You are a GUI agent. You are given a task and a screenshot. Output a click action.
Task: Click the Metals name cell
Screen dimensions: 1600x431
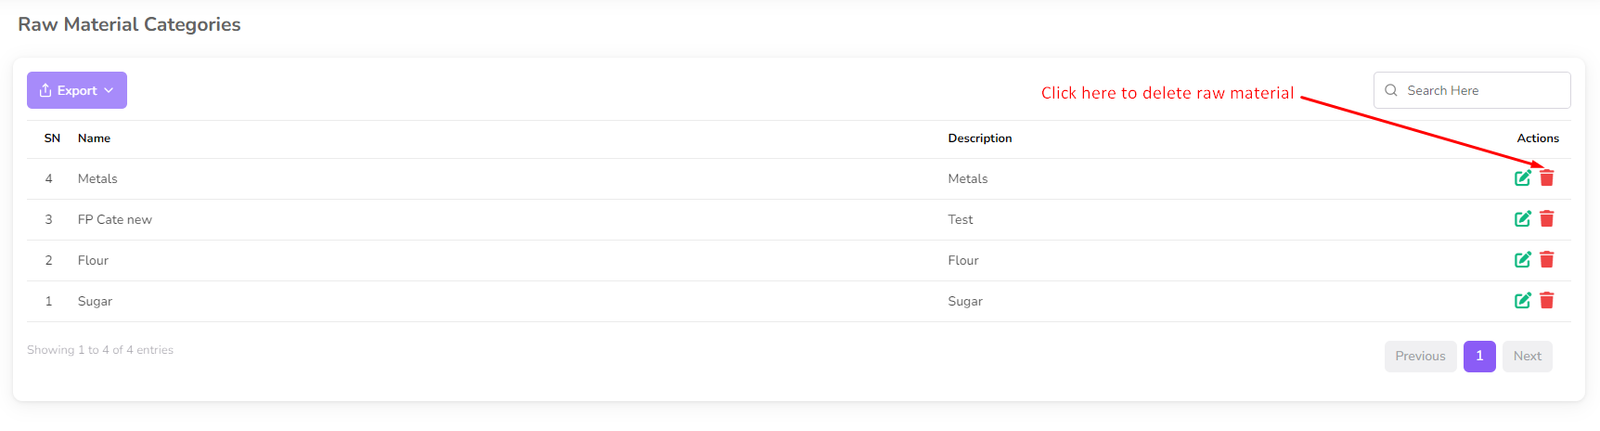97,179
